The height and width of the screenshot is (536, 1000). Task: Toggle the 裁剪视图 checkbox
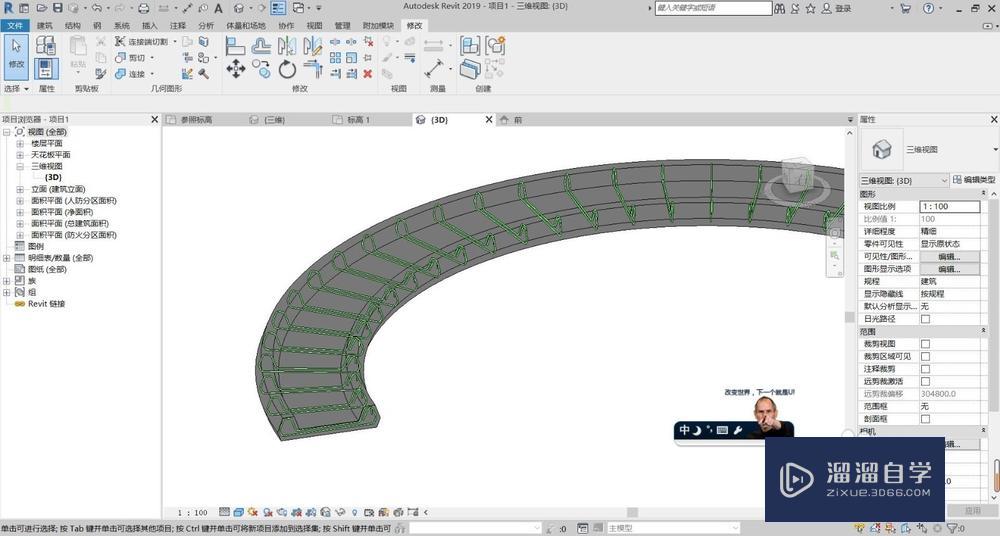[925, 344]
